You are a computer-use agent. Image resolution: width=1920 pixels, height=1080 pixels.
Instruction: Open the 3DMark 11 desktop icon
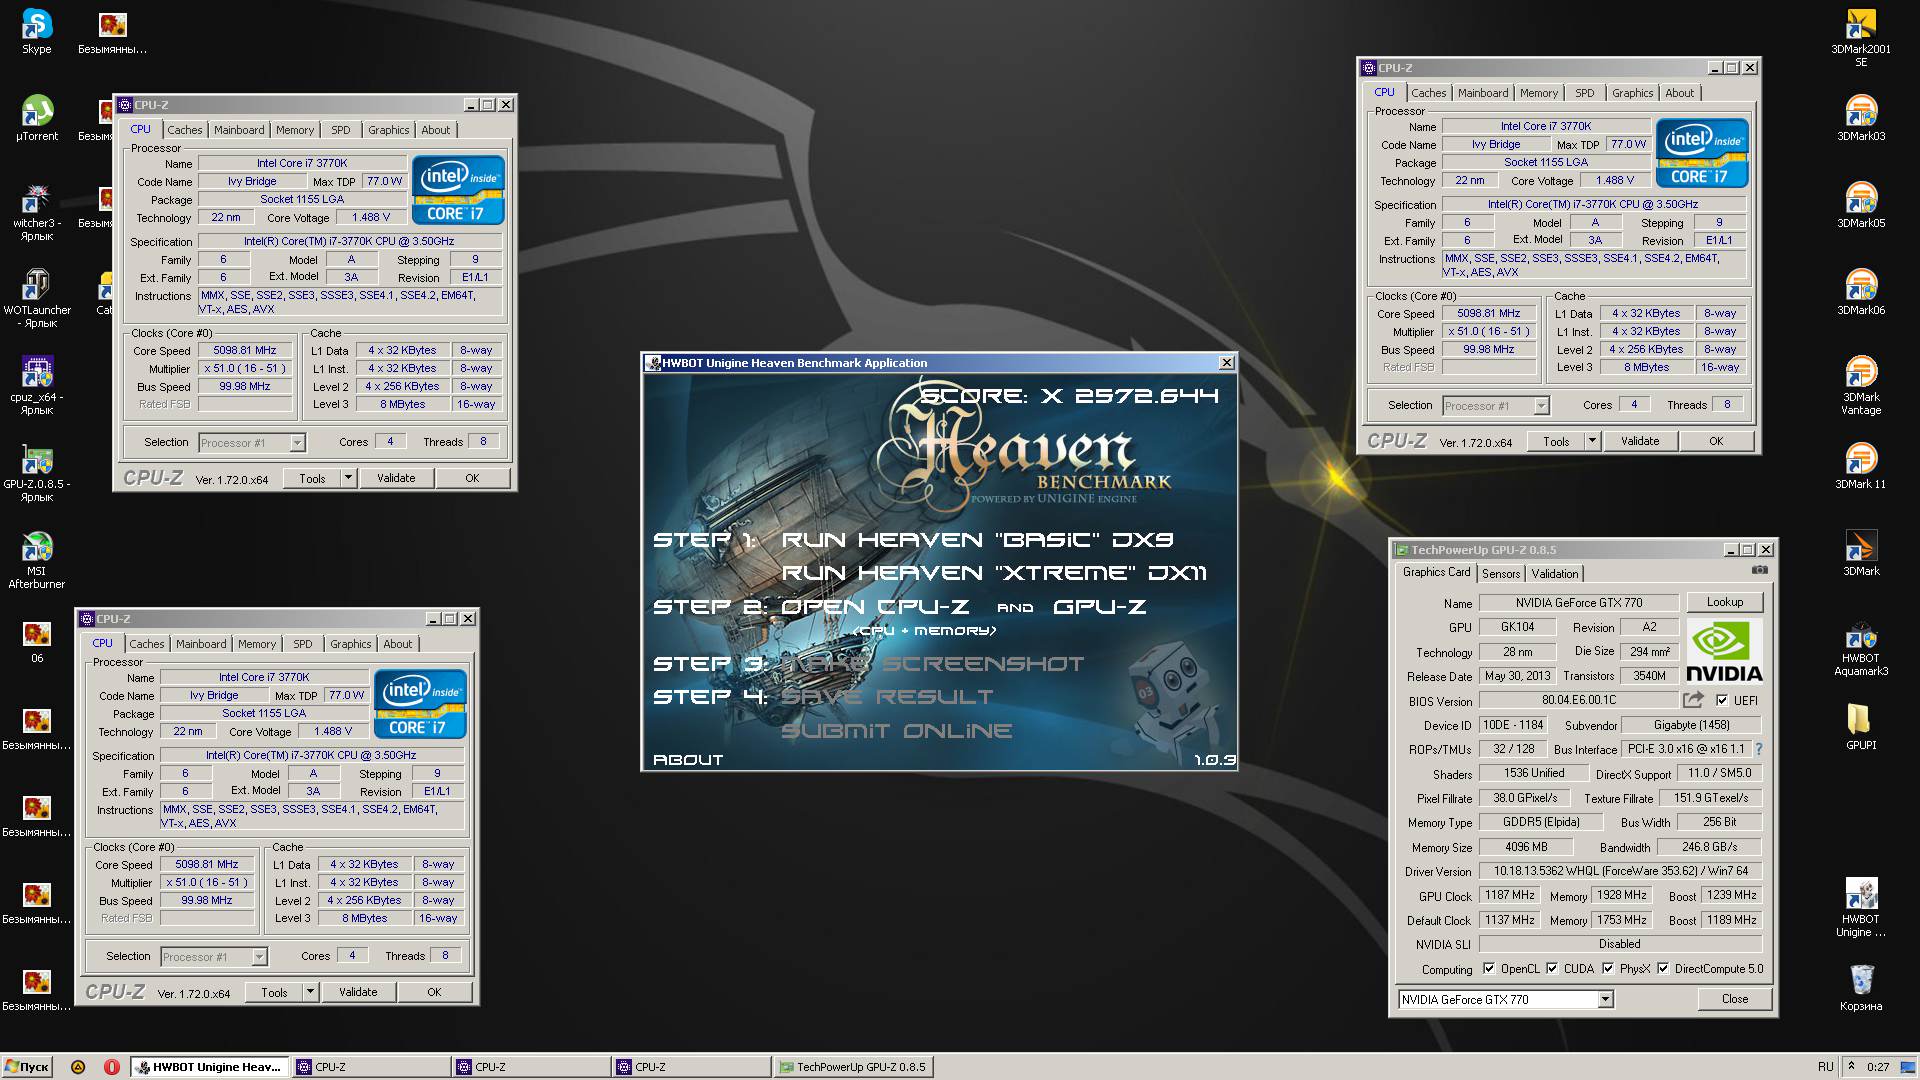pos(1860,466)
